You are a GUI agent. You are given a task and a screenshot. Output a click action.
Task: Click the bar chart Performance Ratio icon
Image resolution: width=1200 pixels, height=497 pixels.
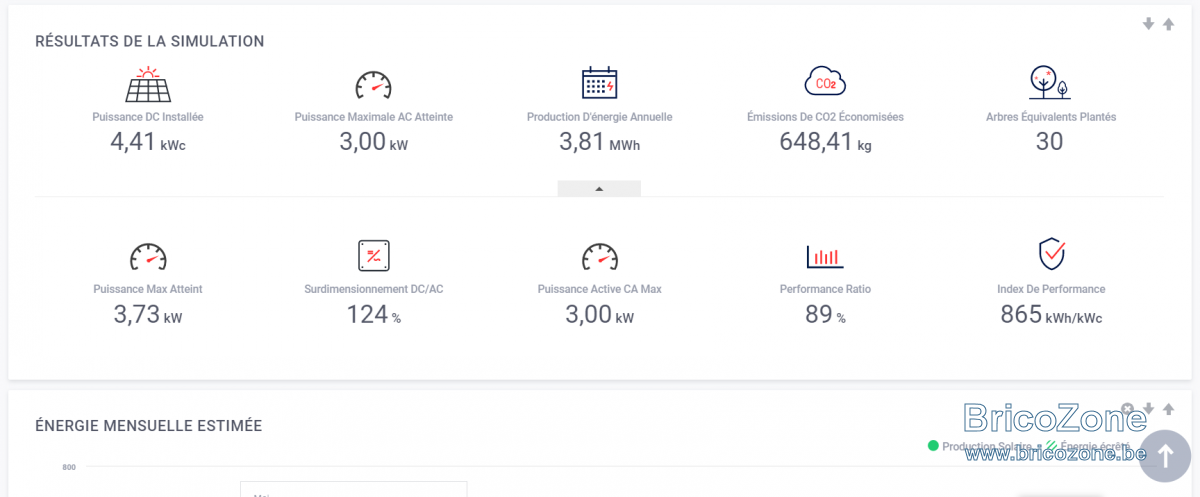point(825,256)
